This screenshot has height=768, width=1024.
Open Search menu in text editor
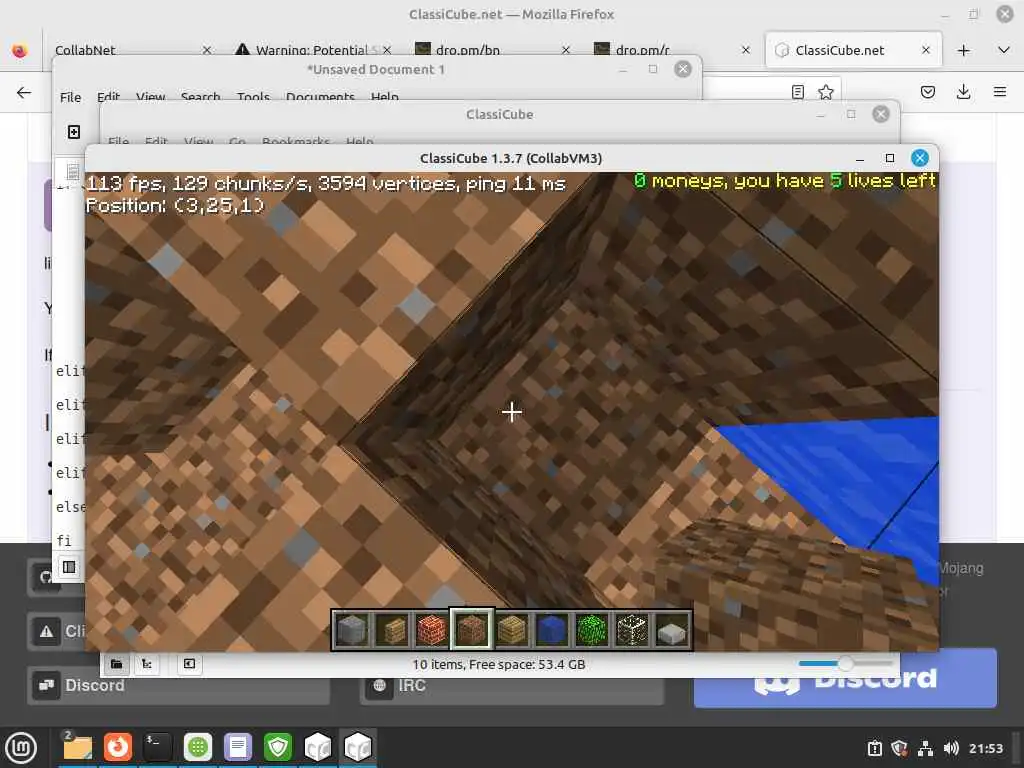[200, 97]
